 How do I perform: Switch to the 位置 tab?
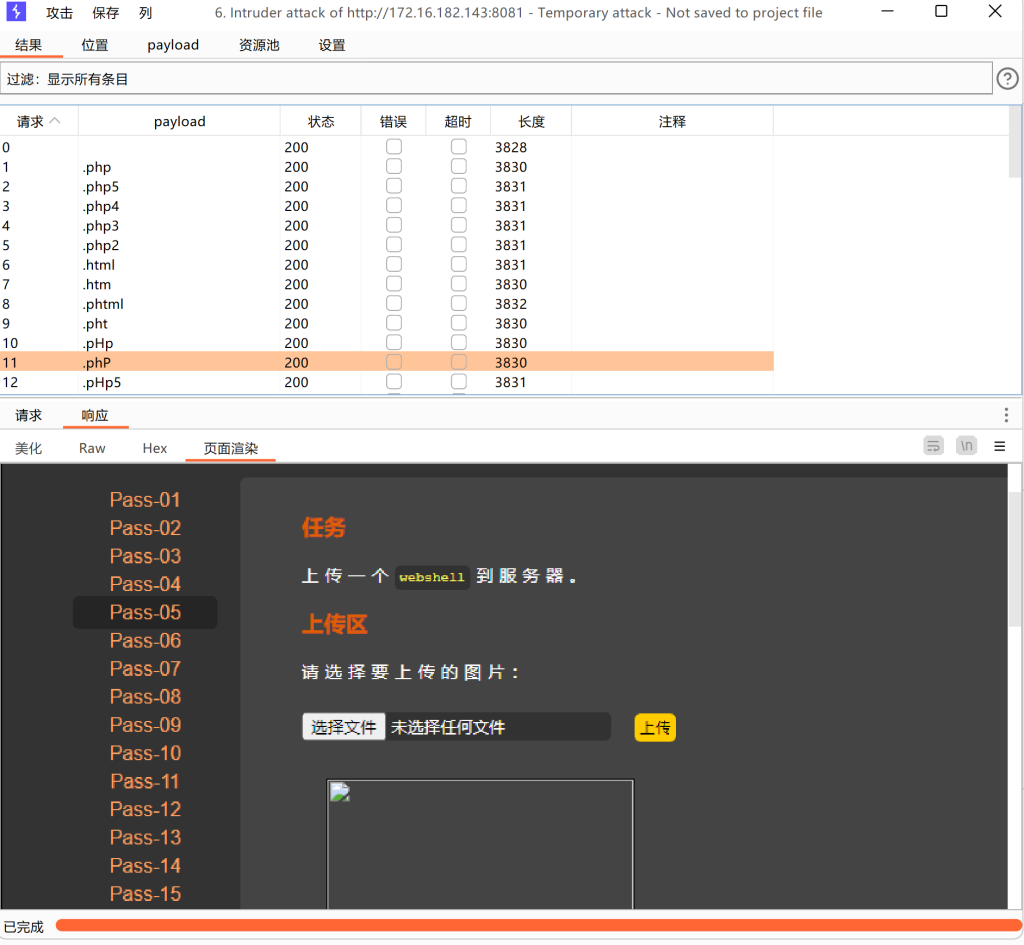(95, 45)
